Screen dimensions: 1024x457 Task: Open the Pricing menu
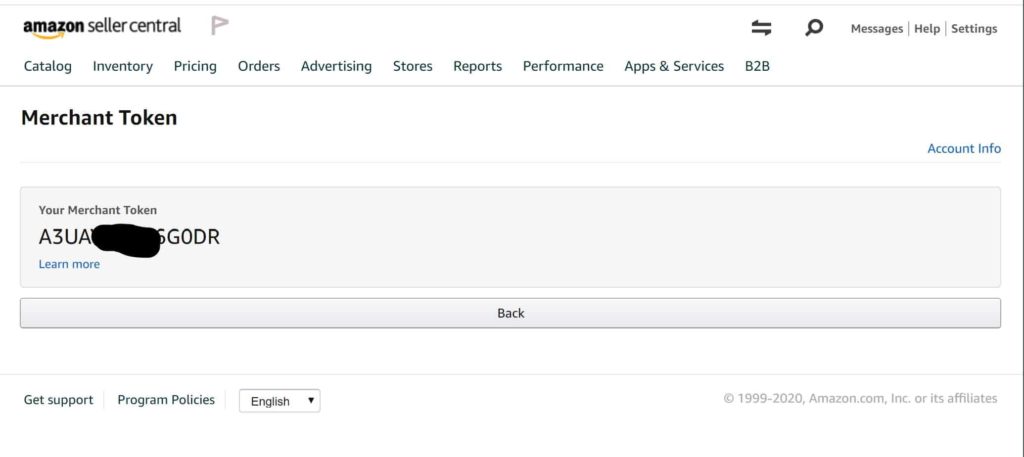point(195,66)
